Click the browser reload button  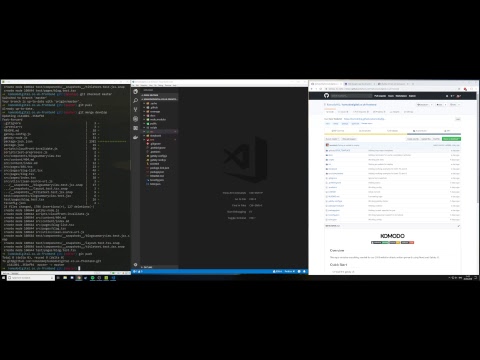click(321, 89)
